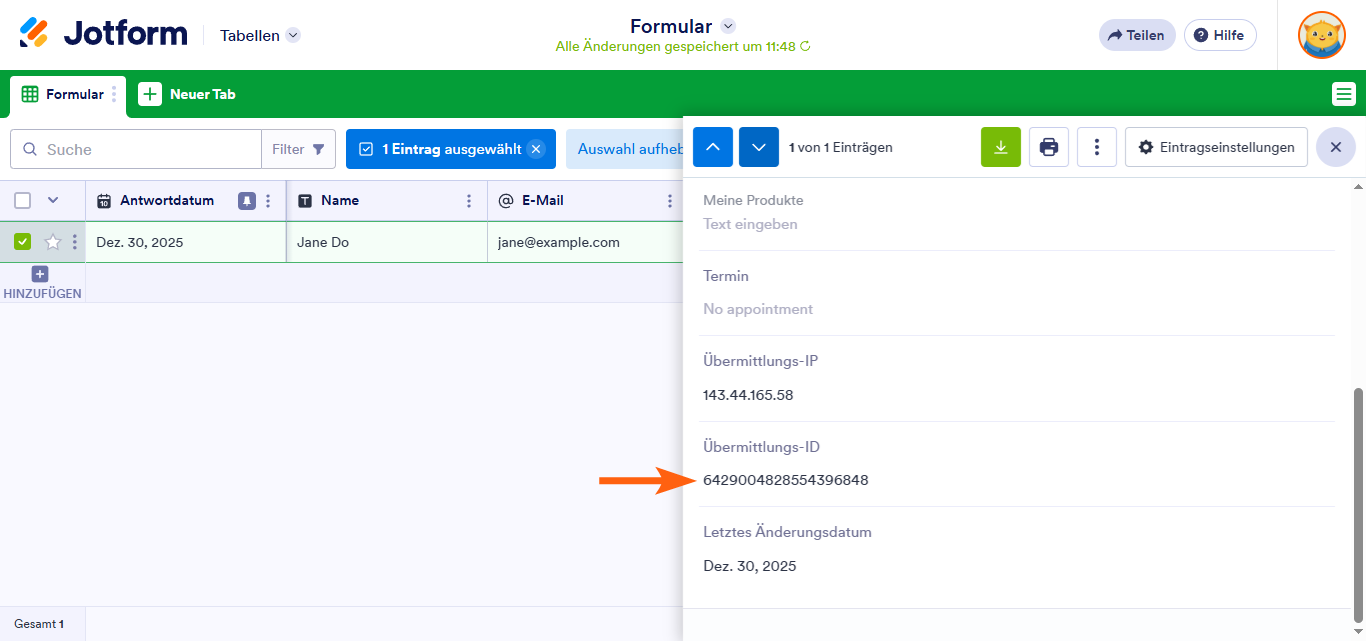Open the Formular title dropdown chevron

point(728,26)
